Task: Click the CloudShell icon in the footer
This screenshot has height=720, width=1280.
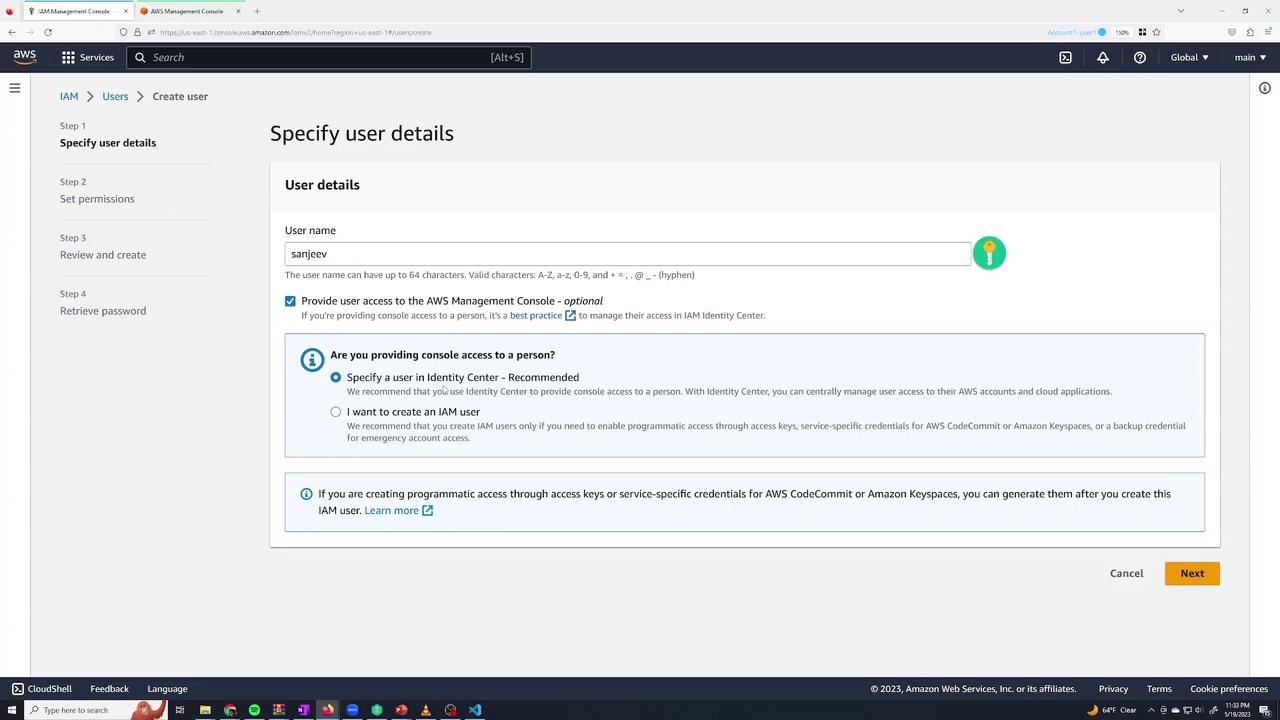Action: click(18, 689)
